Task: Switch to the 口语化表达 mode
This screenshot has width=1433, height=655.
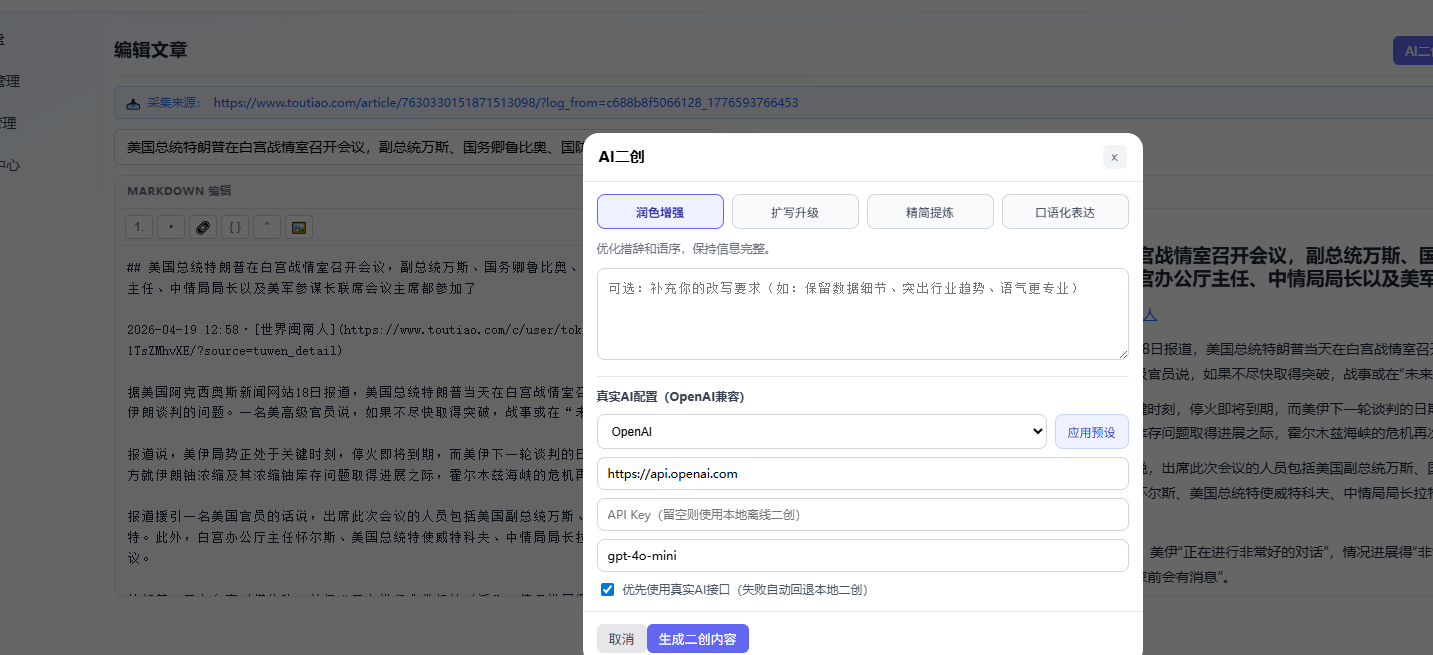Action: (x=1065, y=212)
